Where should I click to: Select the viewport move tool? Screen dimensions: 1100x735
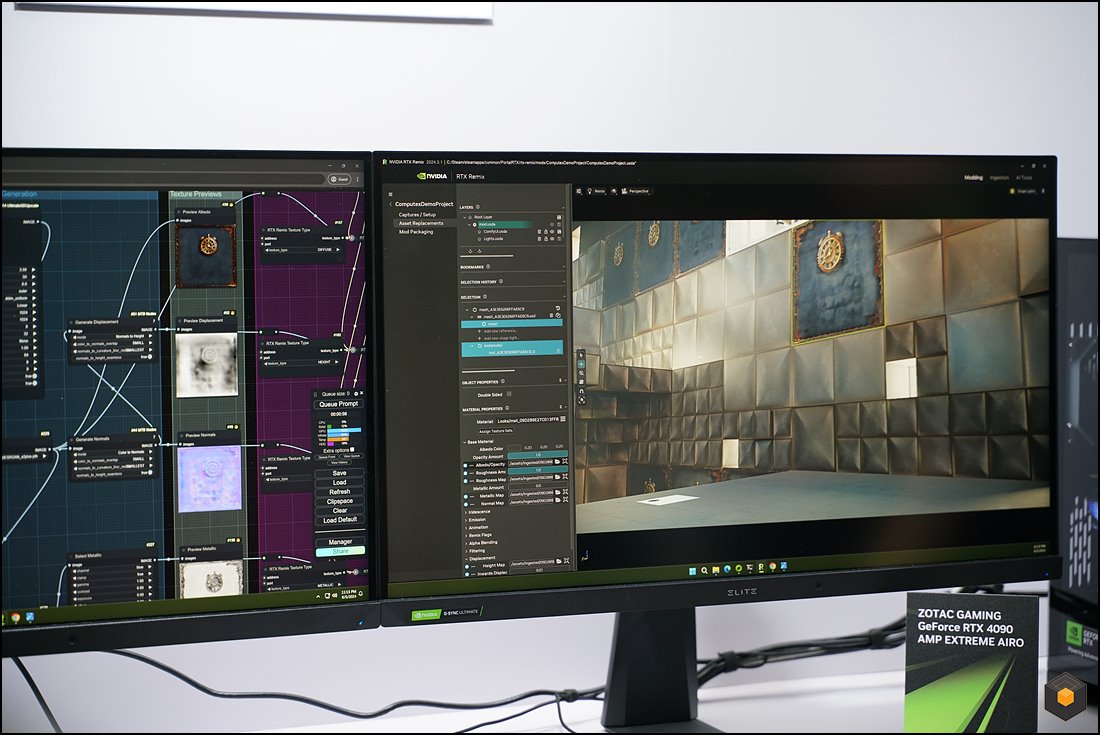(582, 364)
